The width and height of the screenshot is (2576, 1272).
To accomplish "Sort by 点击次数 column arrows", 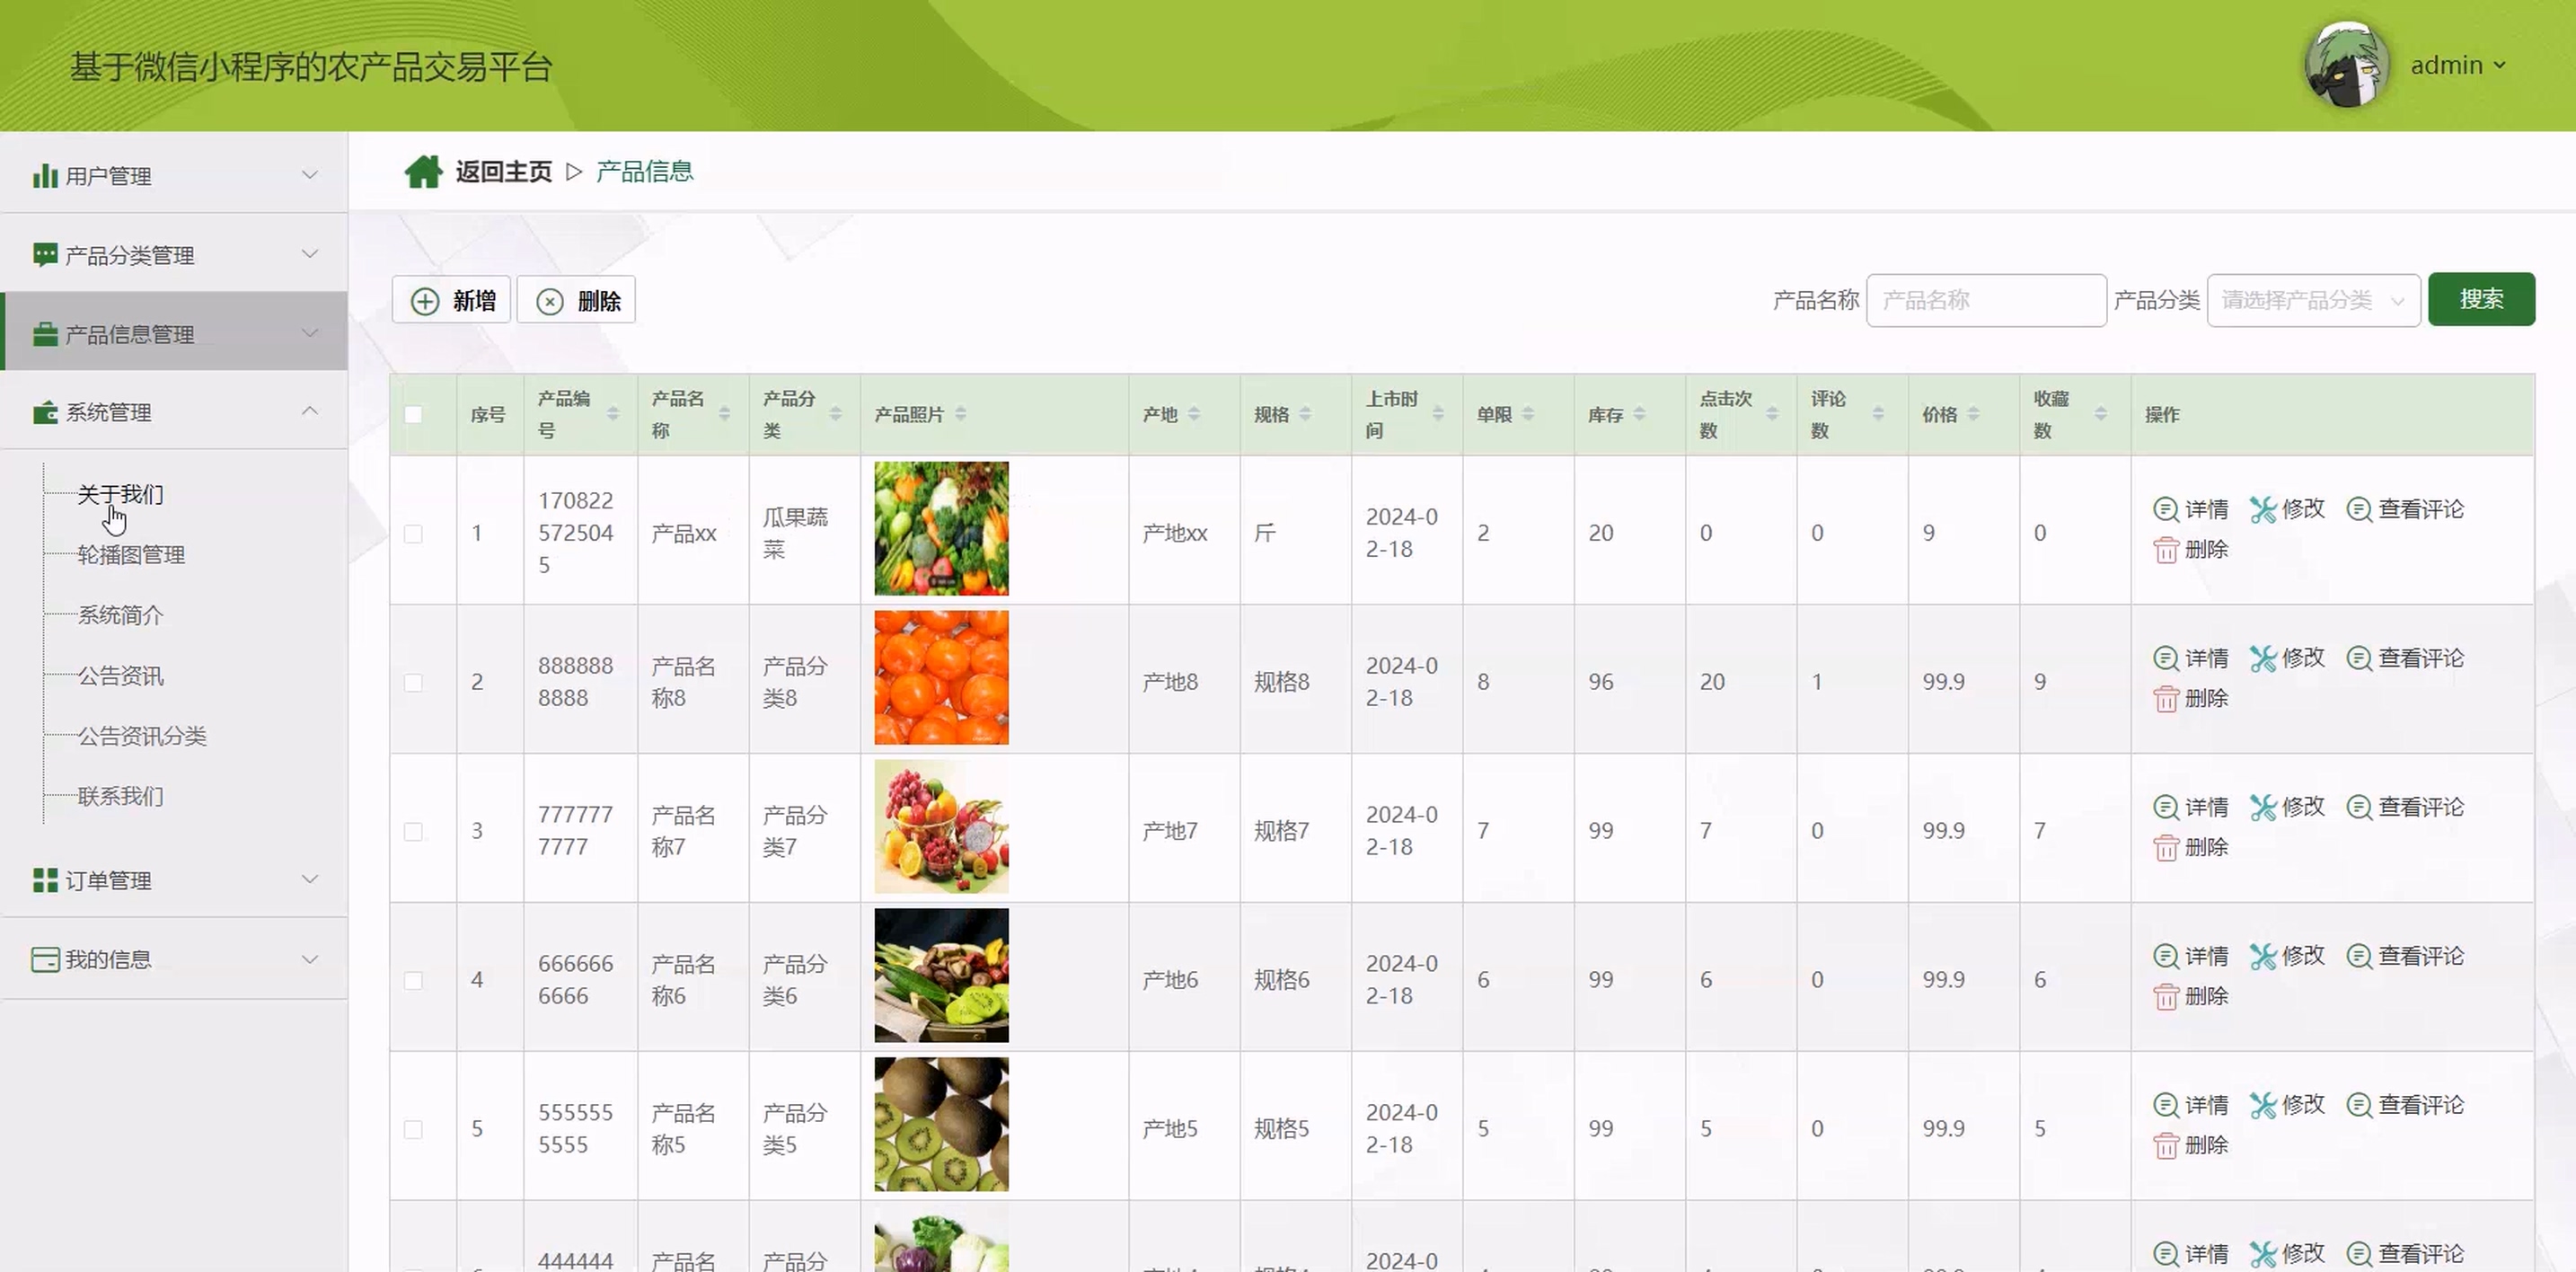I will click(x=1771, y=414).
